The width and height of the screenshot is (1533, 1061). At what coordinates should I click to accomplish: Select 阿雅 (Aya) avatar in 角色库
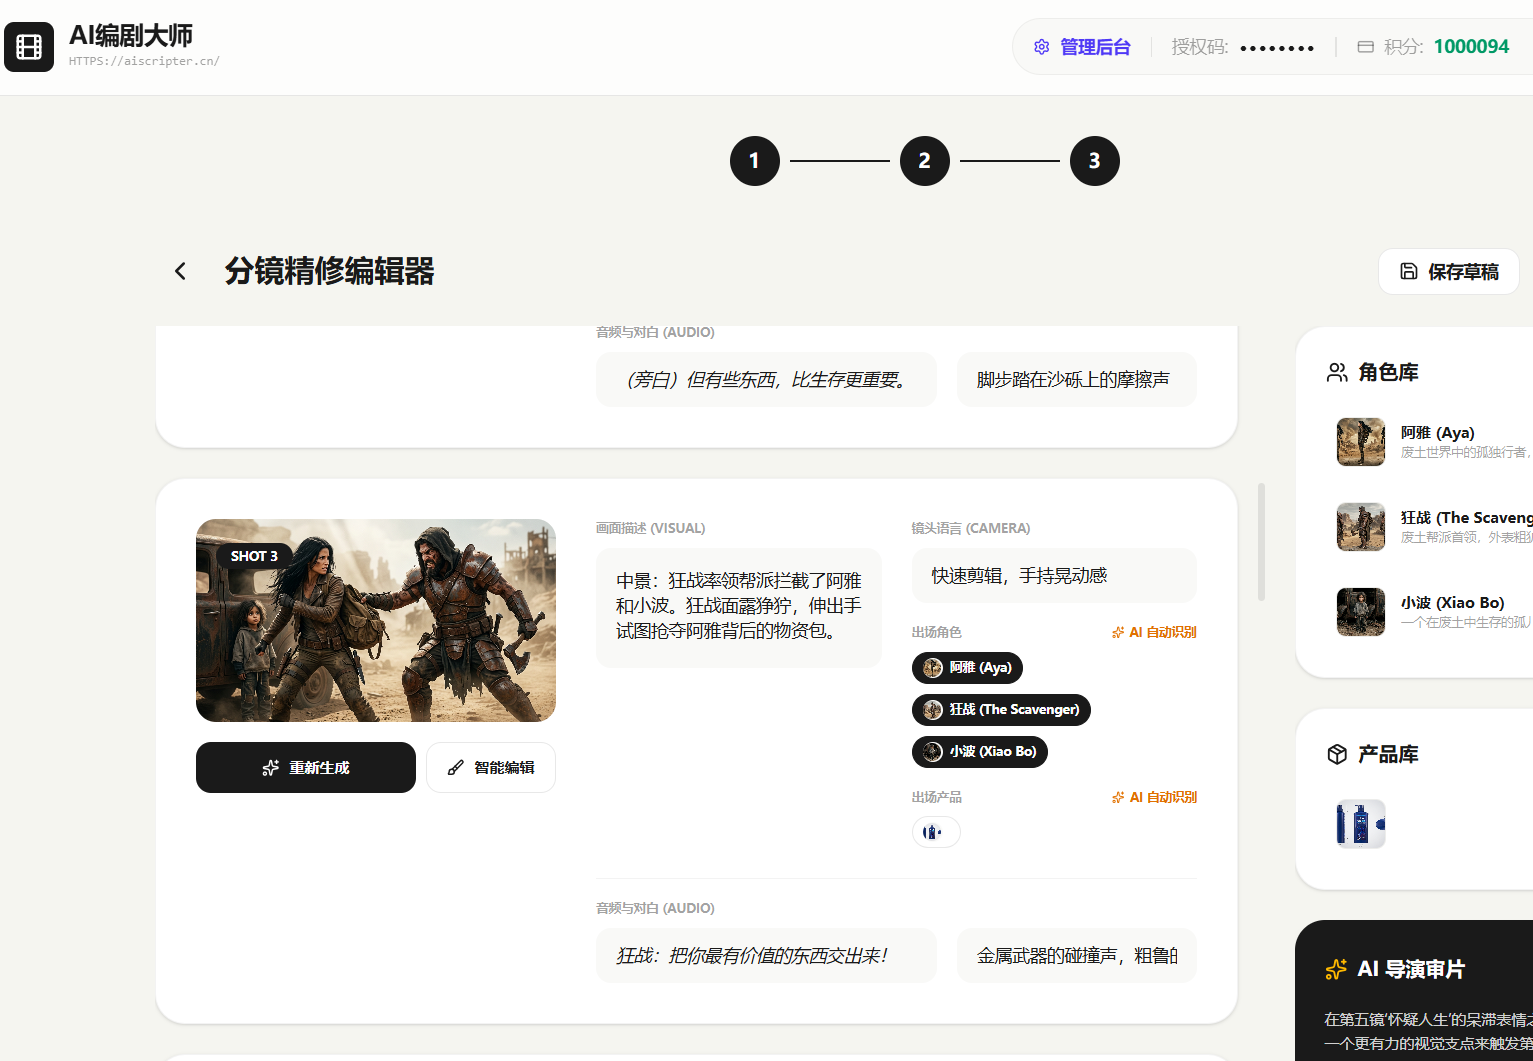[1361, 442]
